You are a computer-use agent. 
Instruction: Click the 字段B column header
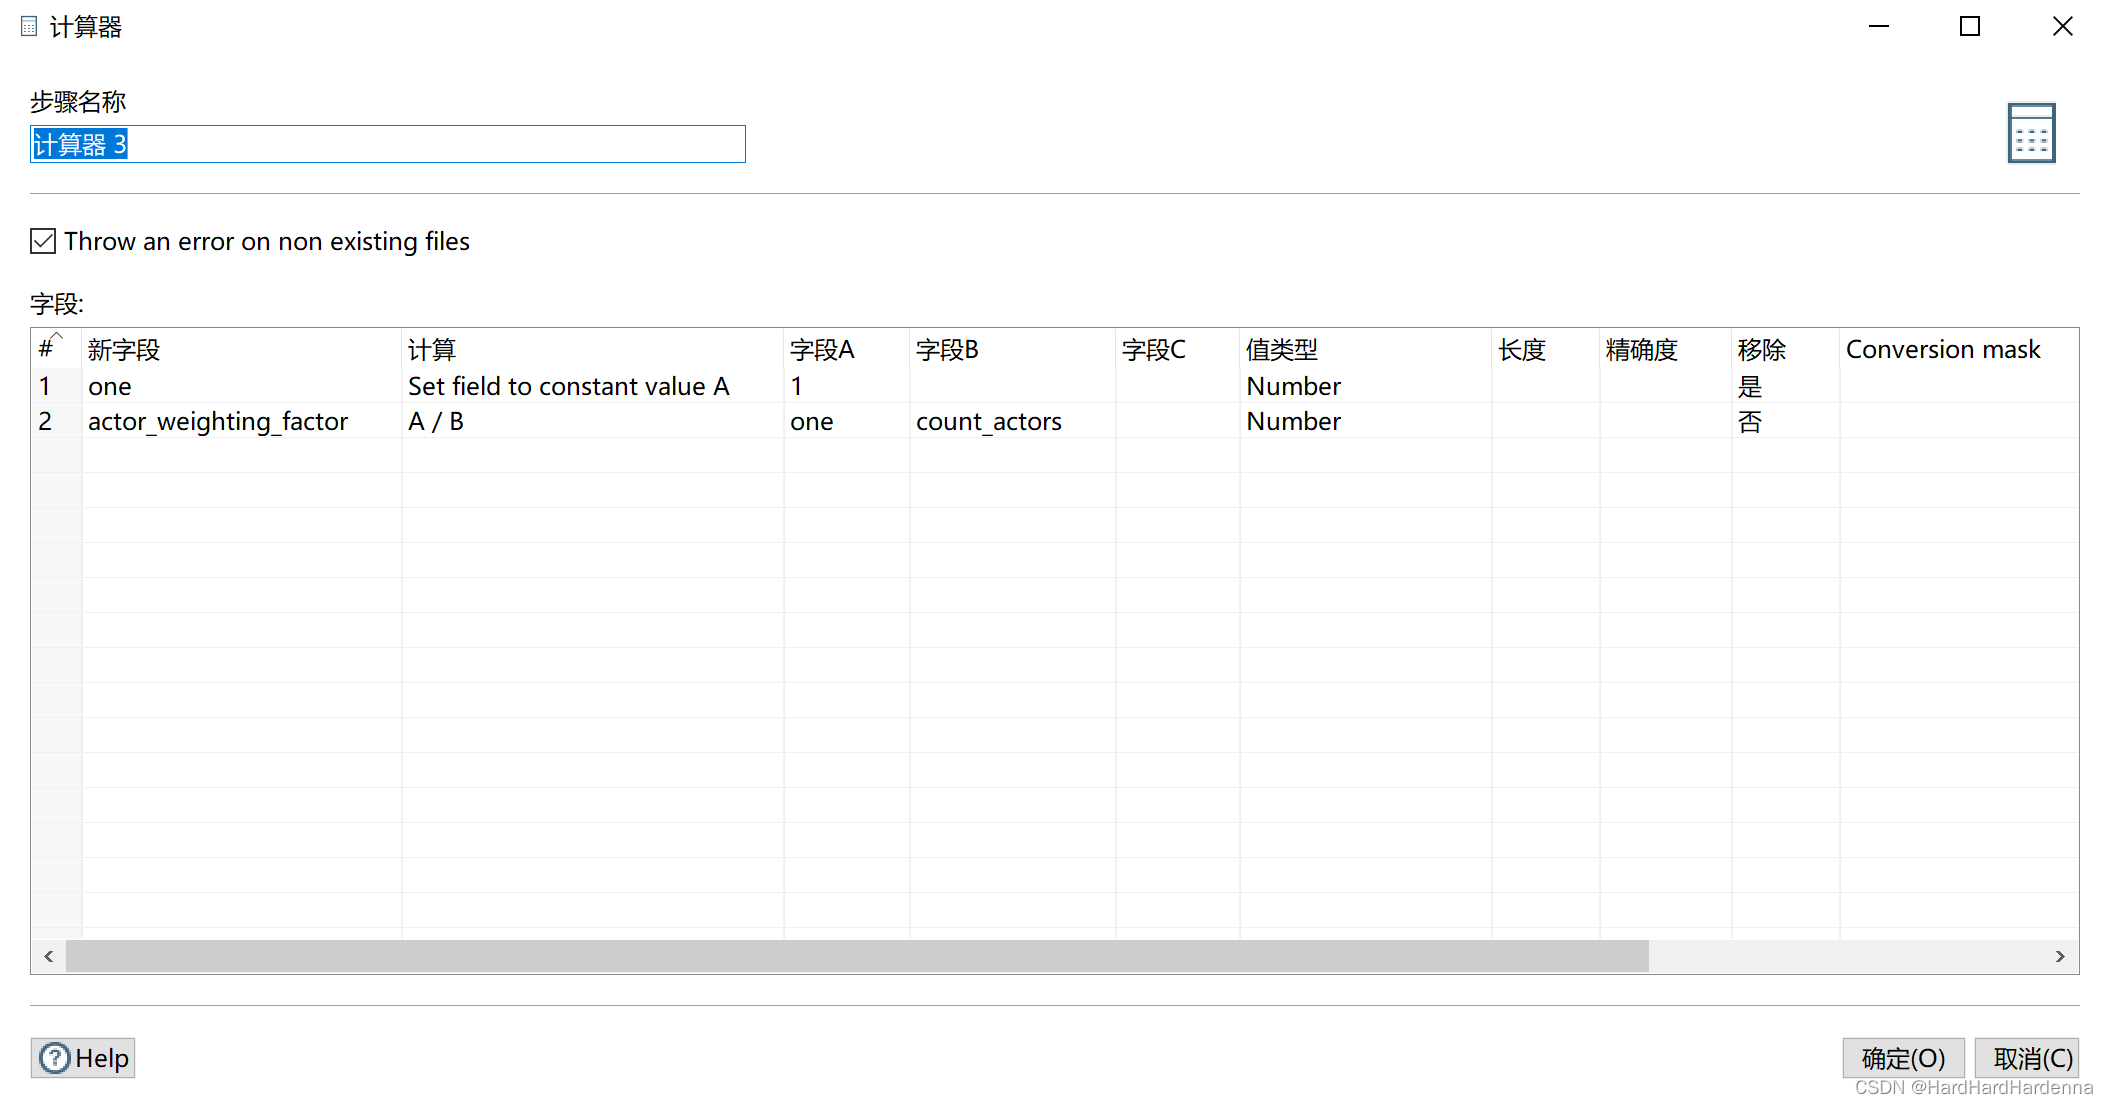coord(1012,349)
